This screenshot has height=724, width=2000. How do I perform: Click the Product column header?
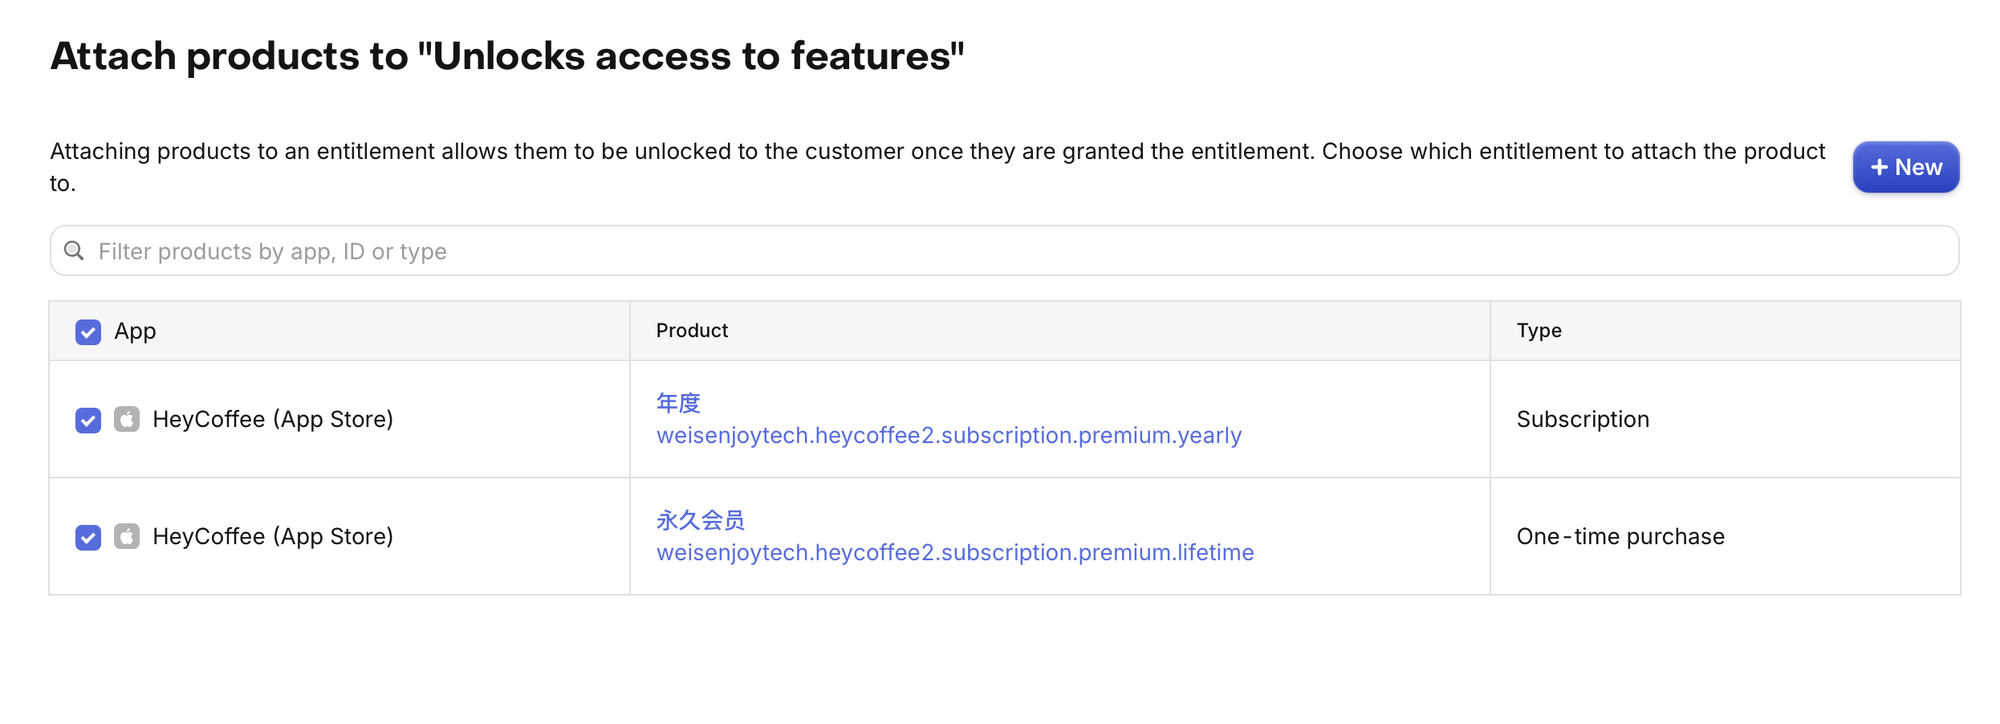(x=692, y=331)
